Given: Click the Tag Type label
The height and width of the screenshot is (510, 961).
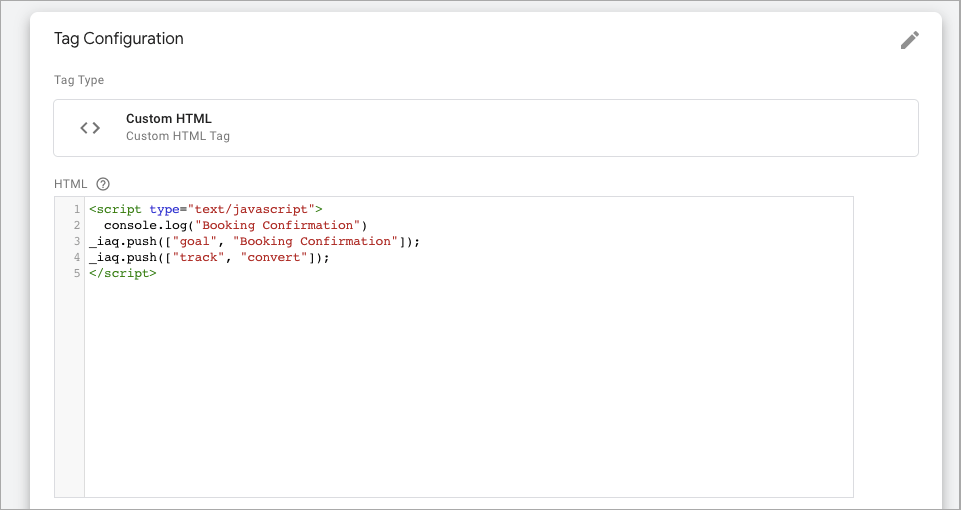Looking at the screenshot, I should 79,80.
